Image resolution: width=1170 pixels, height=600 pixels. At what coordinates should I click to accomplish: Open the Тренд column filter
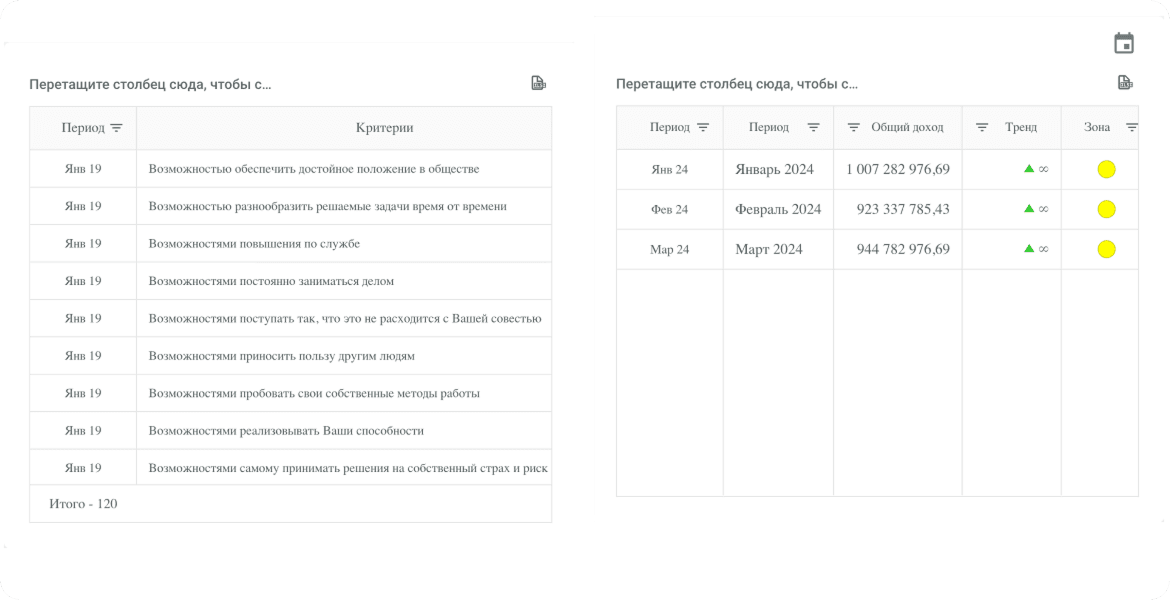[x=983, y=128]
